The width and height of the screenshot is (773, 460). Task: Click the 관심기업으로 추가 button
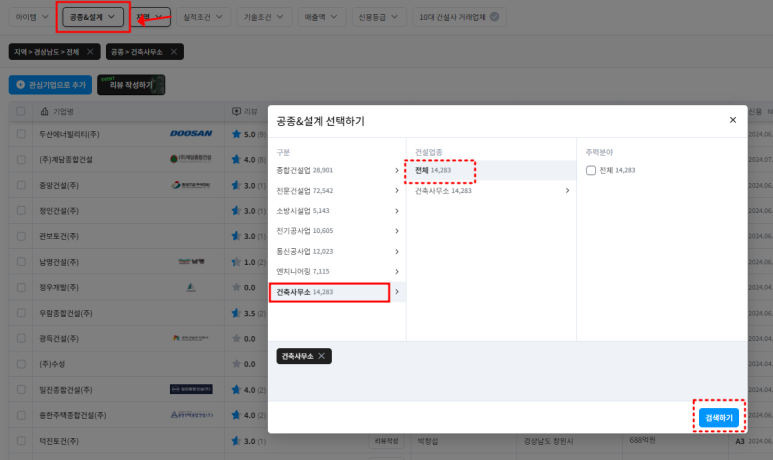point(50,85)
